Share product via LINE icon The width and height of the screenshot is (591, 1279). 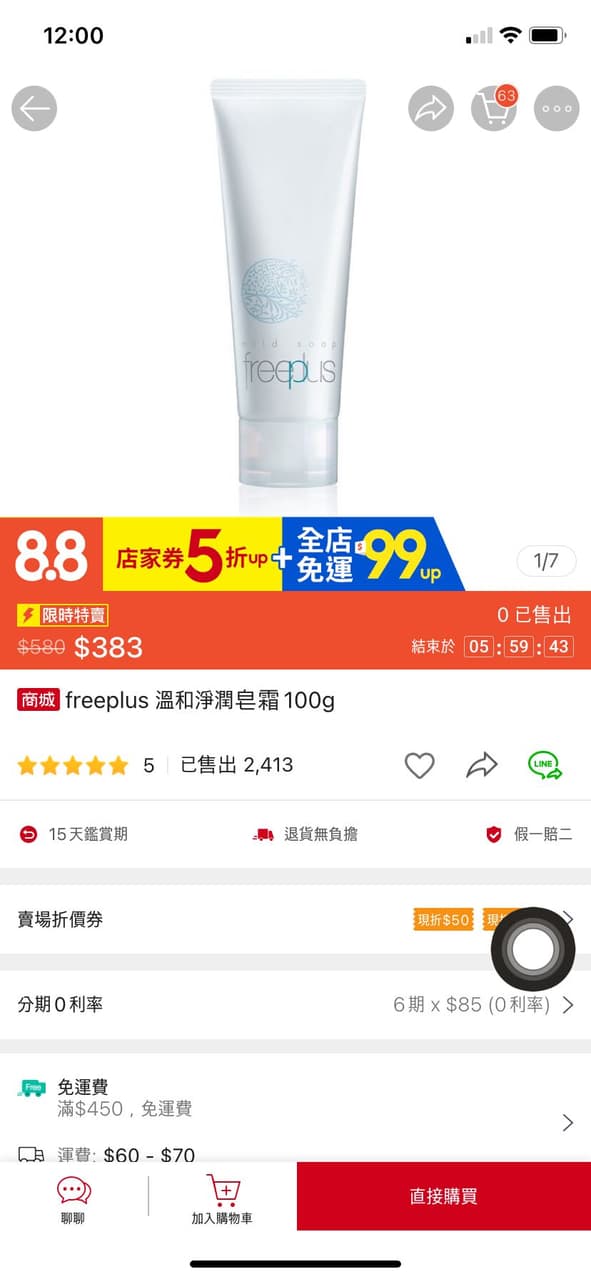click(x=545, y=766)
